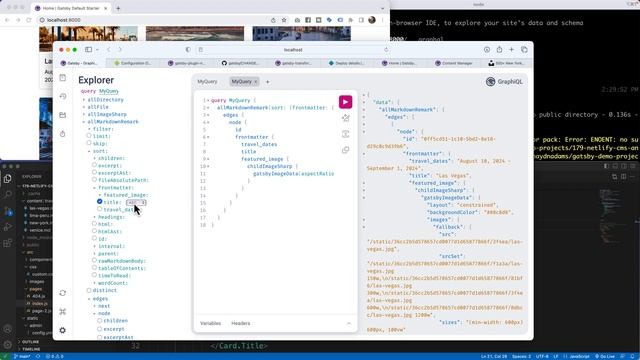
Task: Open Safari downloads icon
Action: click(487, 49)
